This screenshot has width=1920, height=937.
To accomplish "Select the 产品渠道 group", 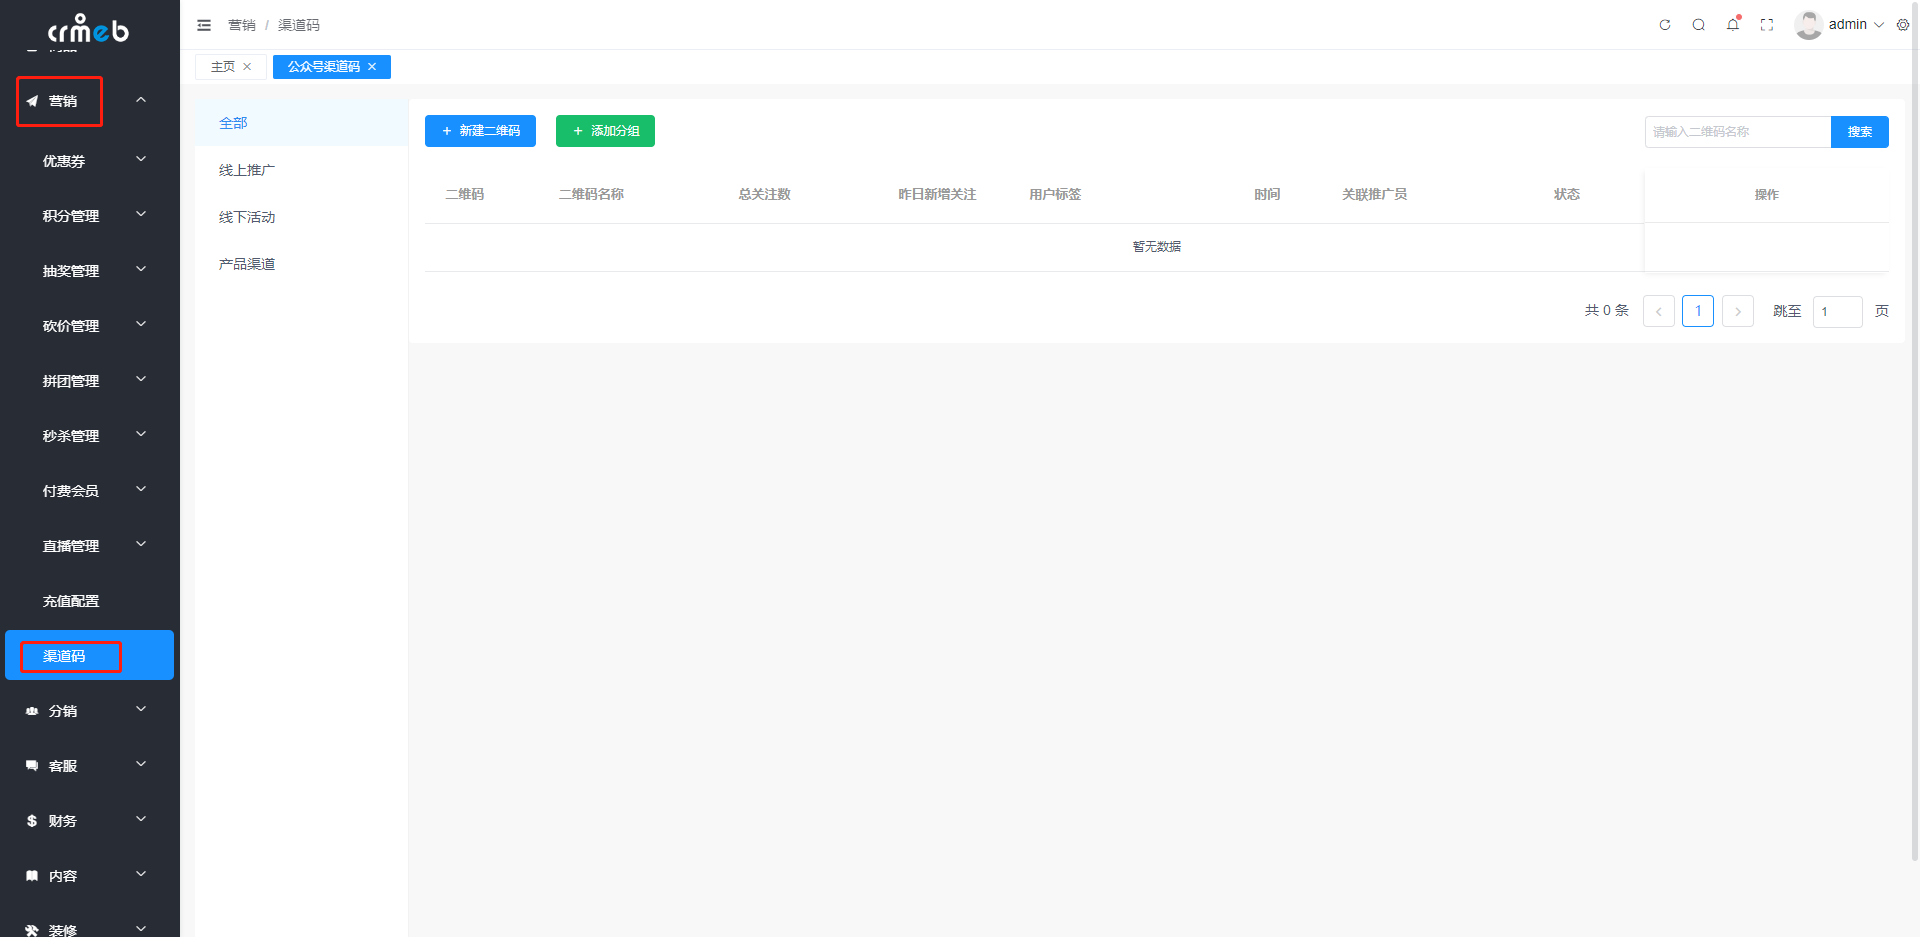I will pyautogui.click(x=301, y=264).
